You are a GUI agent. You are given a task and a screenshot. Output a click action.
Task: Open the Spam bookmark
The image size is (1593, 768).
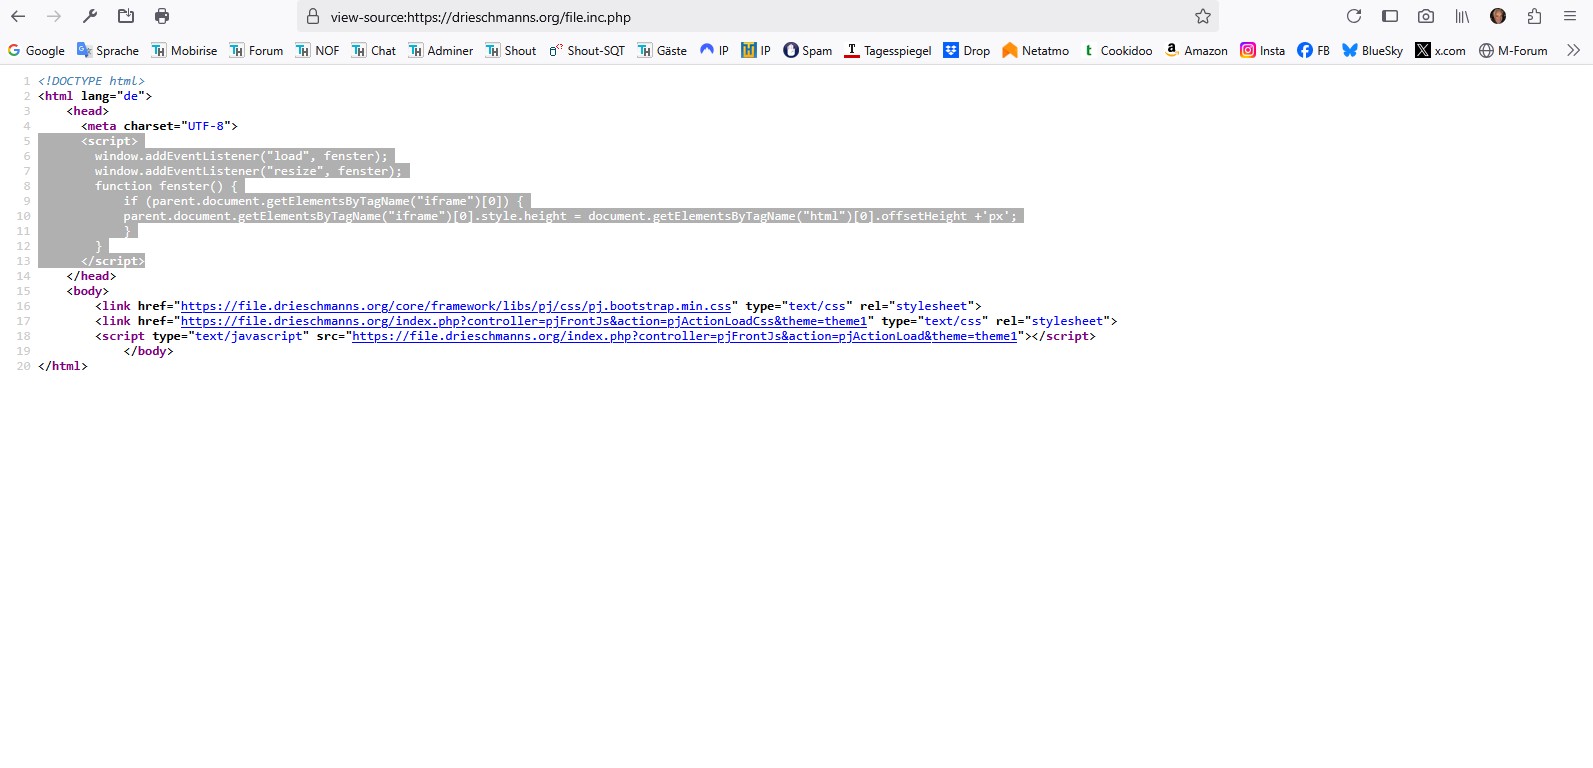[807, 50]
